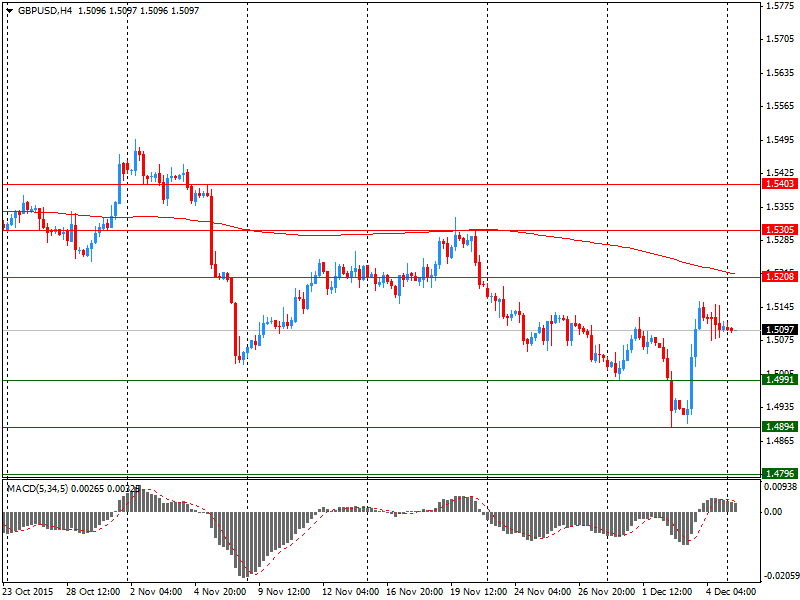Viewport: 800px width, 600px height.
Task: Click the 1.4796 green support price label
Action: click(779, 473)
